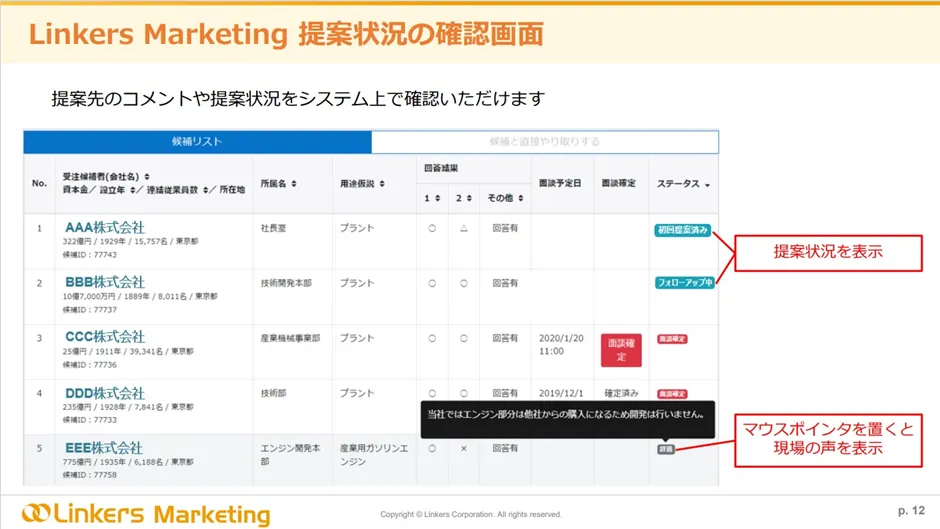This screenshot has width=940, height=529.
Task: Sort by 連結従業員数 arrow
Action: (x=206, y=190)
